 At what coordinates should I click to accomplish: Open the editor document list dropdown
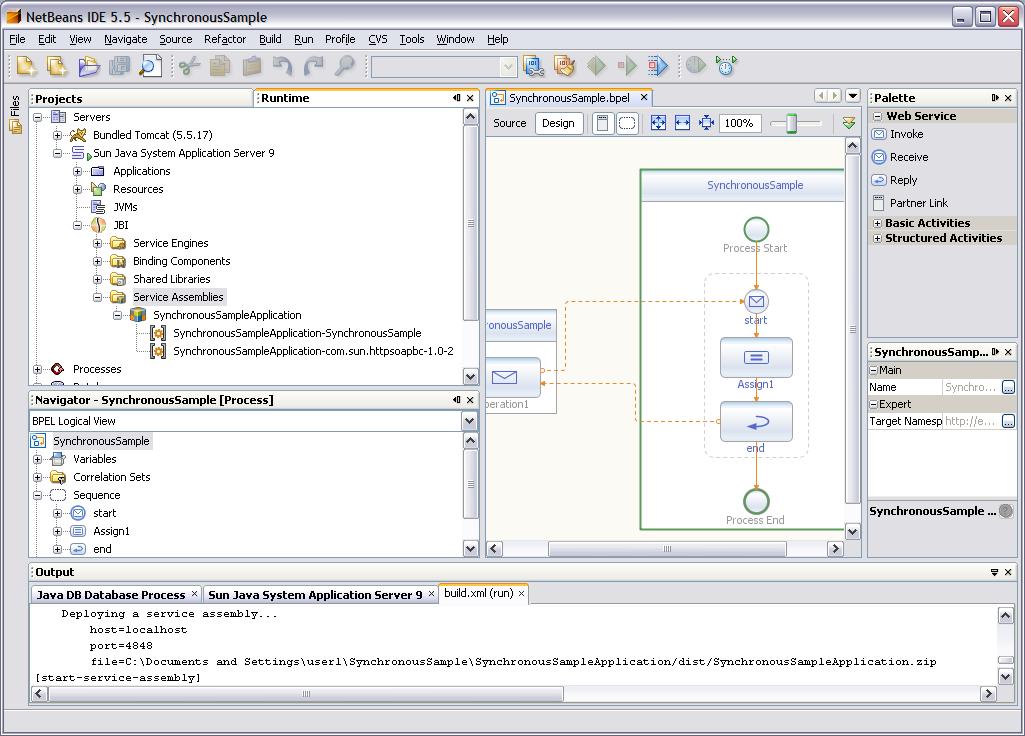853,96
